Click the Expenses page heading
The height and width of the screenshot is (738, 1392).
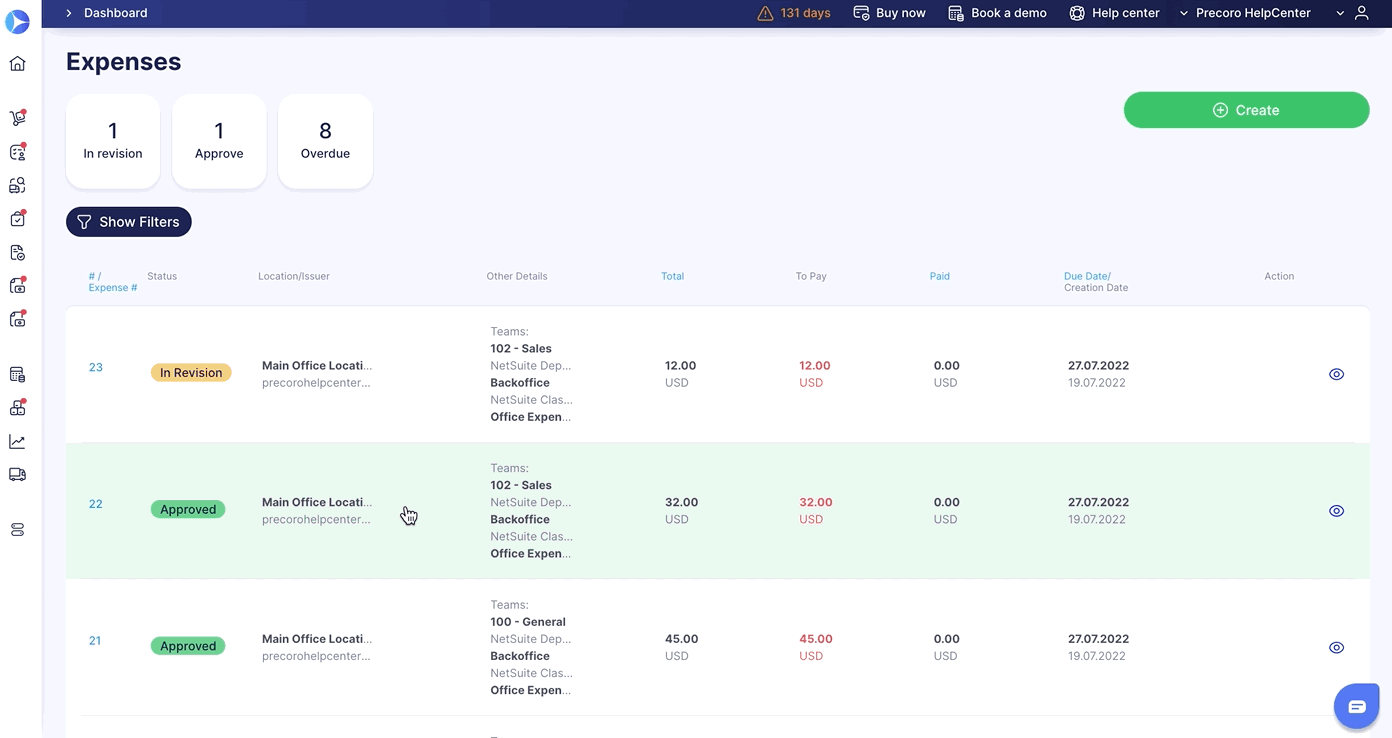pyautogui.click(x=124, y=62)
